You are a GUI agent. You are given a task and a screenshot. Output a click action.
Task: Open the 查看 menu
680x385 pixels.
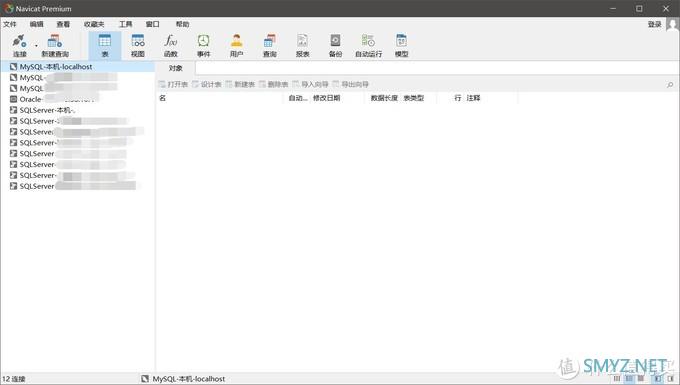63,24
